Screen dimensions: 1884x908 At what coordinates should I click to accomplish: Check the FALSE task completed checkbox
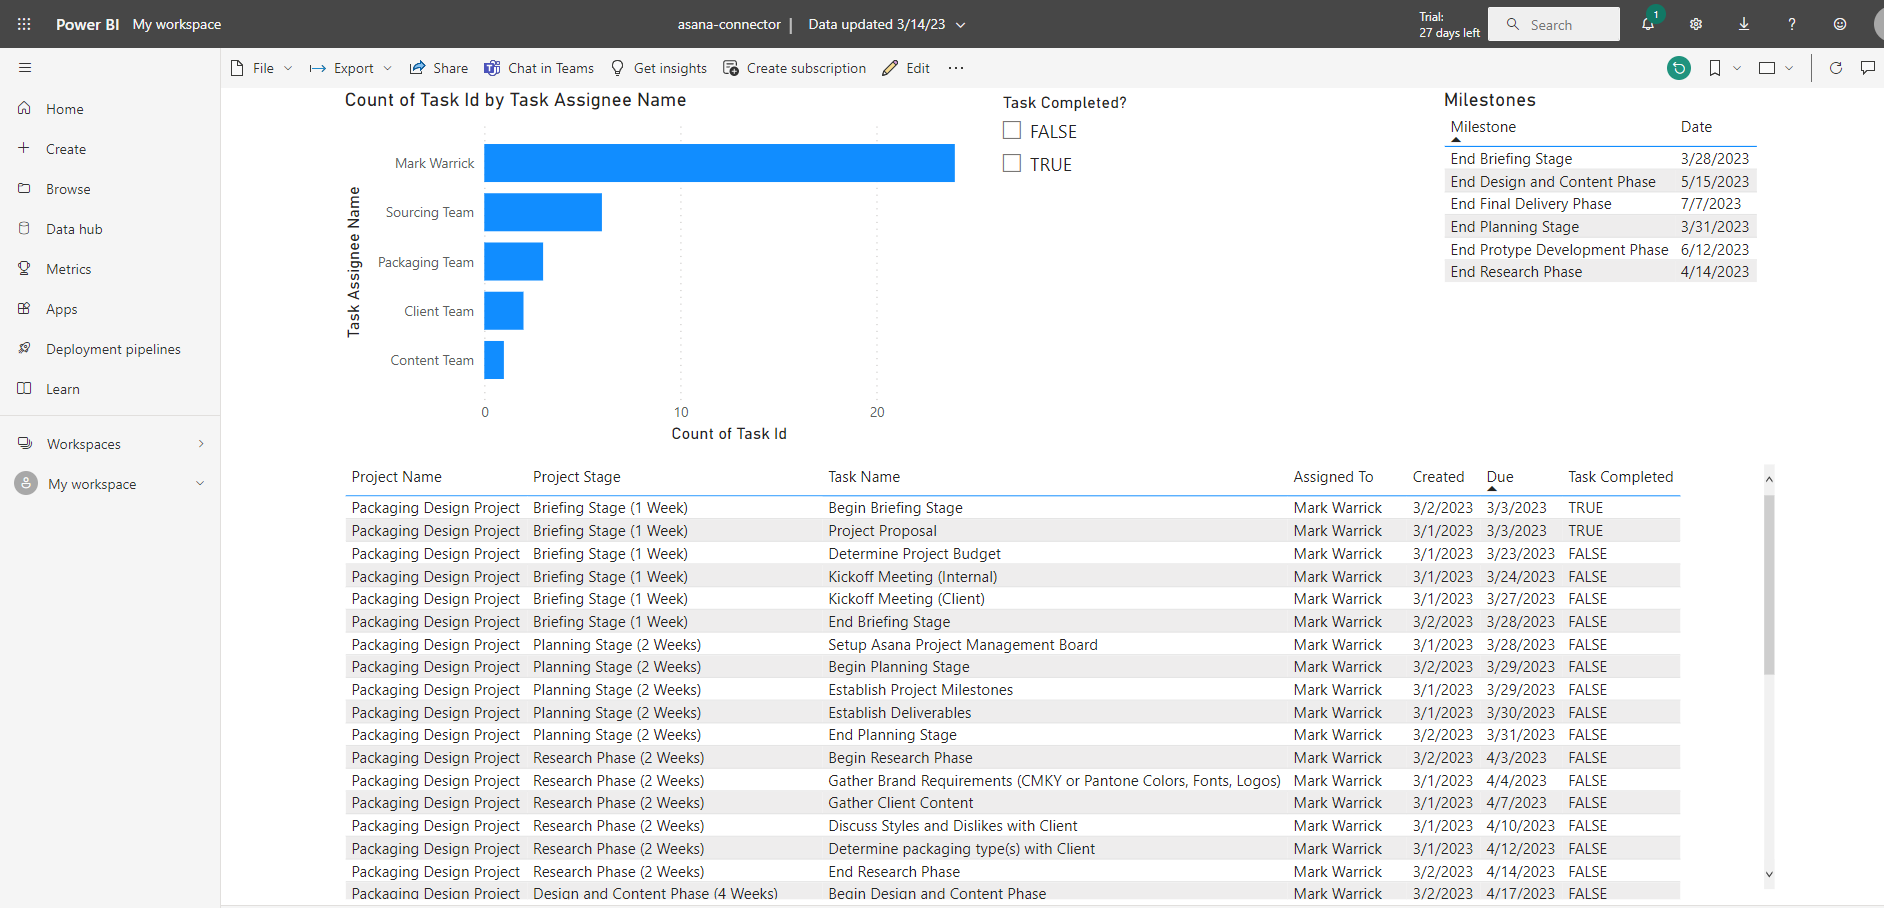pyautogui.click(x=1012, y=131)
